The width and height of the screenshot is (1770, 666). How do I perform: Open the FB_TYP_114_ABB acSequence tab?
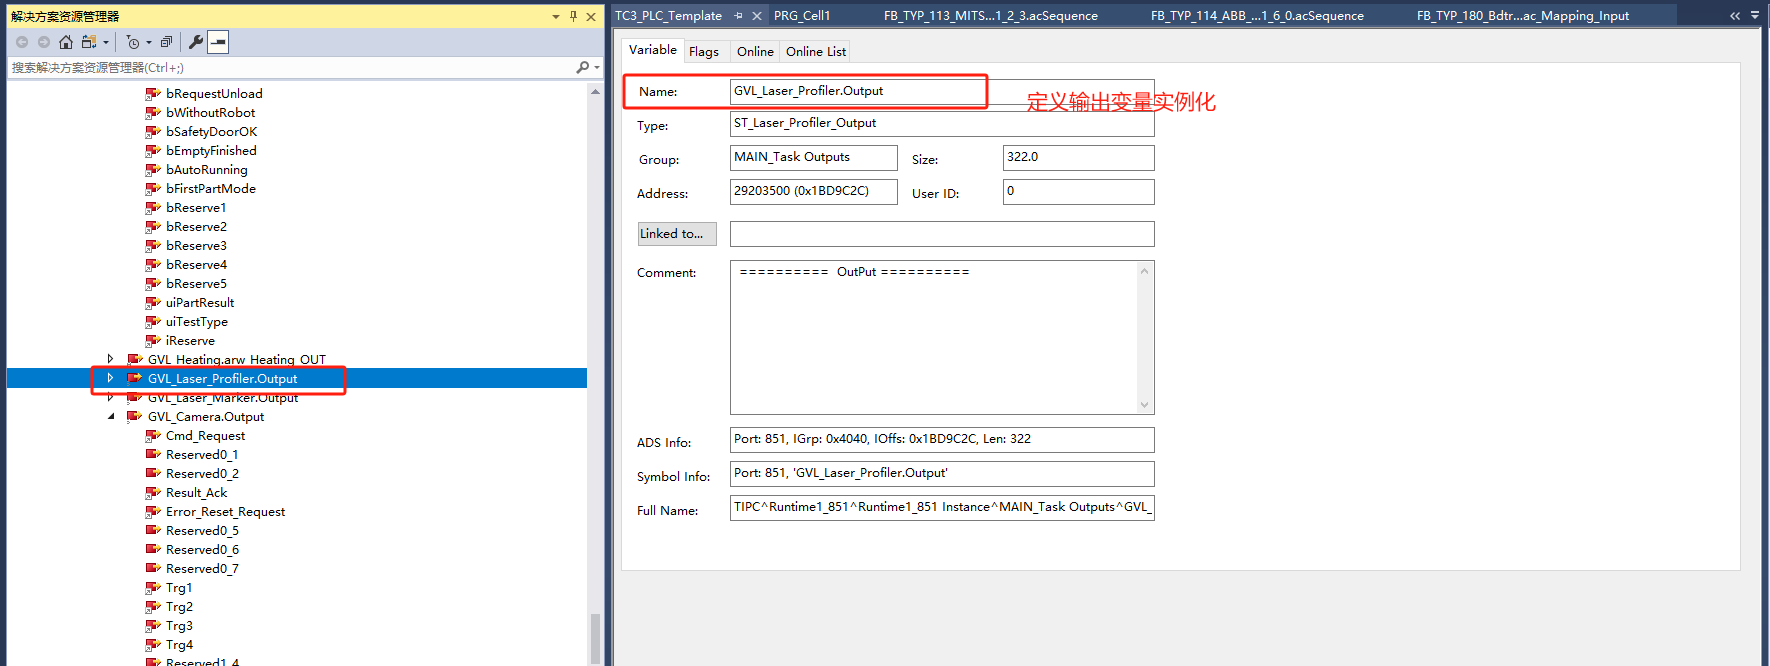(x=1257, y=16)
